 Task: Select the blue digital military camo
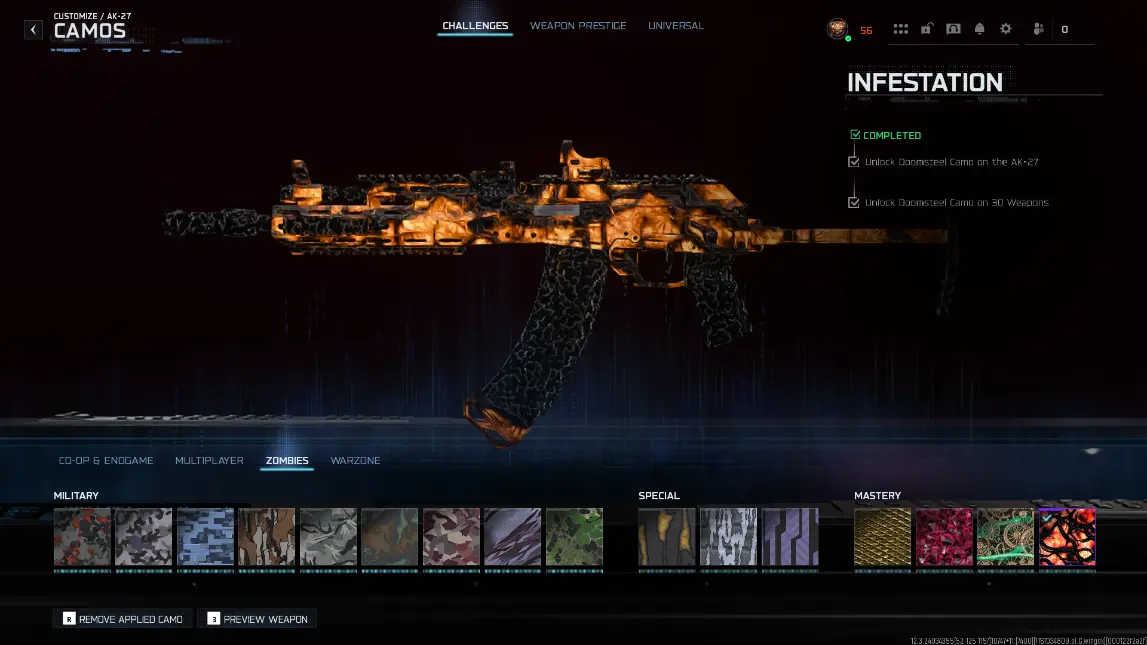pyautogui.click(x=205, y=538)
